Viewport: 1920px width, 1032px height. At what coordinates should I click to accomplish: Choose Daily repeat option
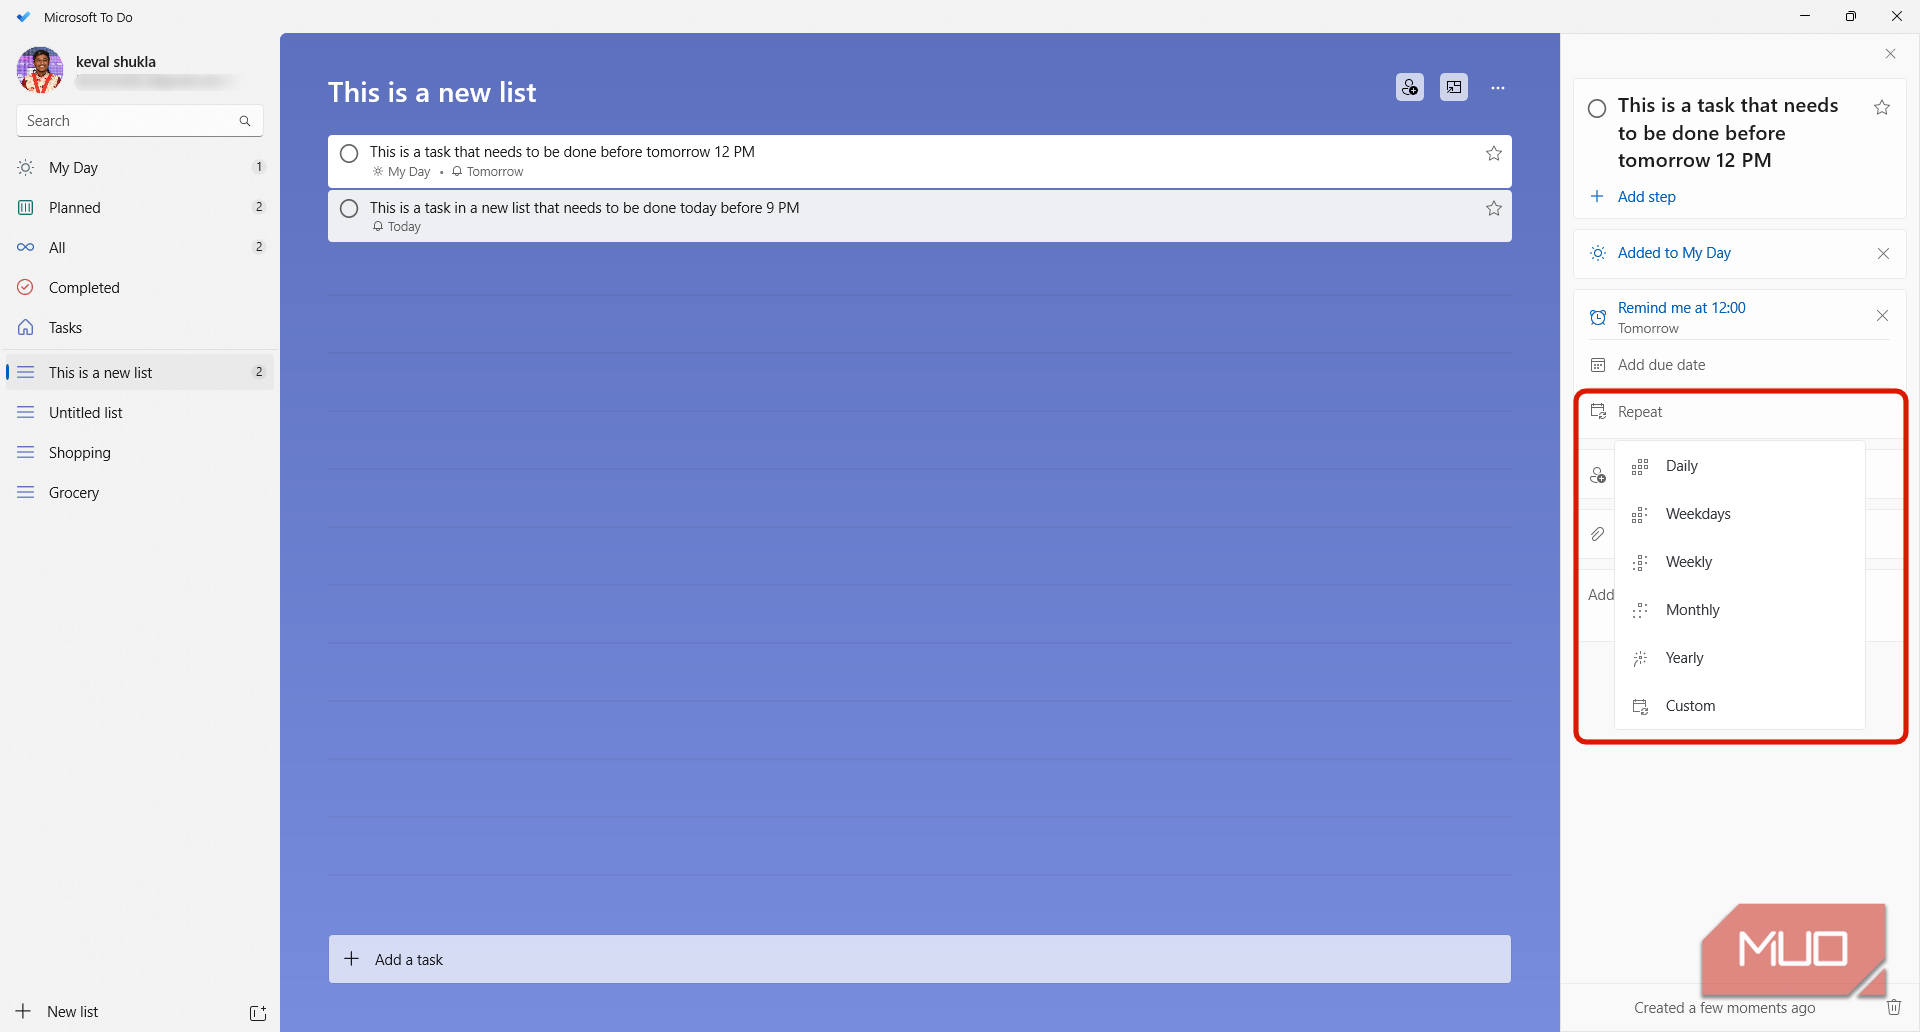click(1740, 466)
